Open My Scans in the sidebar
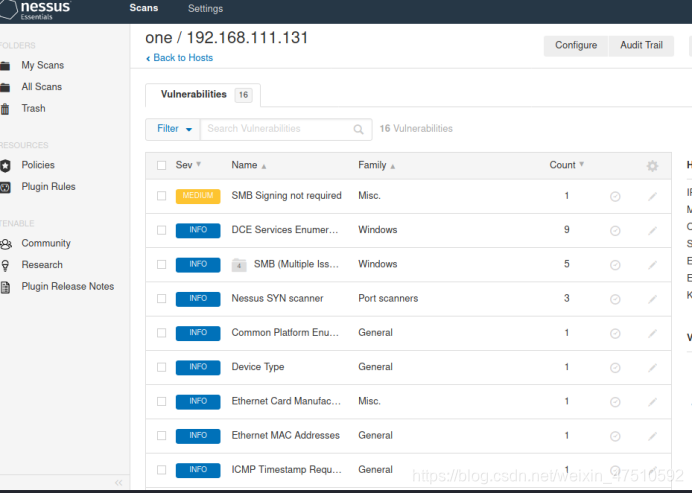Image resolution: width=693 pixels, height=494 pixels. (x=42, y=65)
